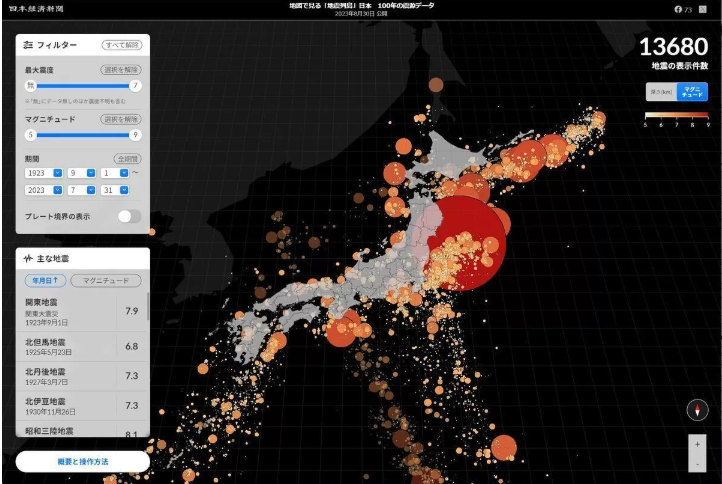Sort earthquake list by マグニチュード
This screenshot has width=722, height=484.
click(104, 281)
